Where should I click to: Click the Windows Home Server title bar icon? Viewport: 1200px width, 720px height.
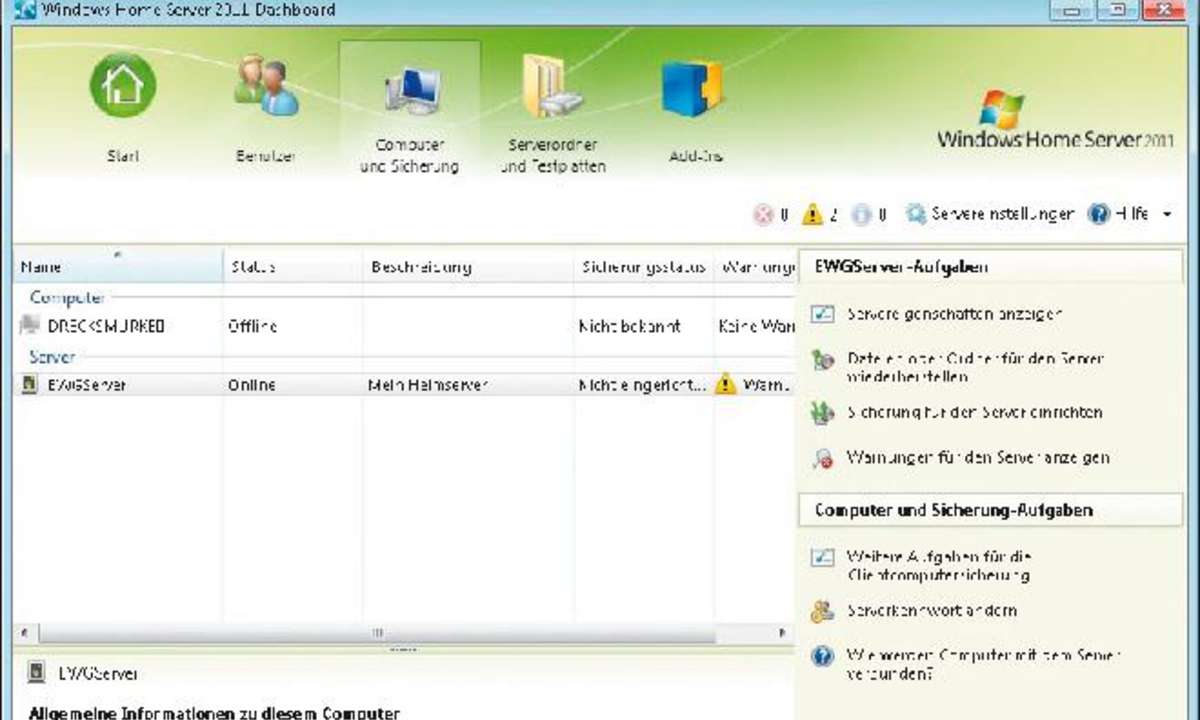[x=24, y=10]
